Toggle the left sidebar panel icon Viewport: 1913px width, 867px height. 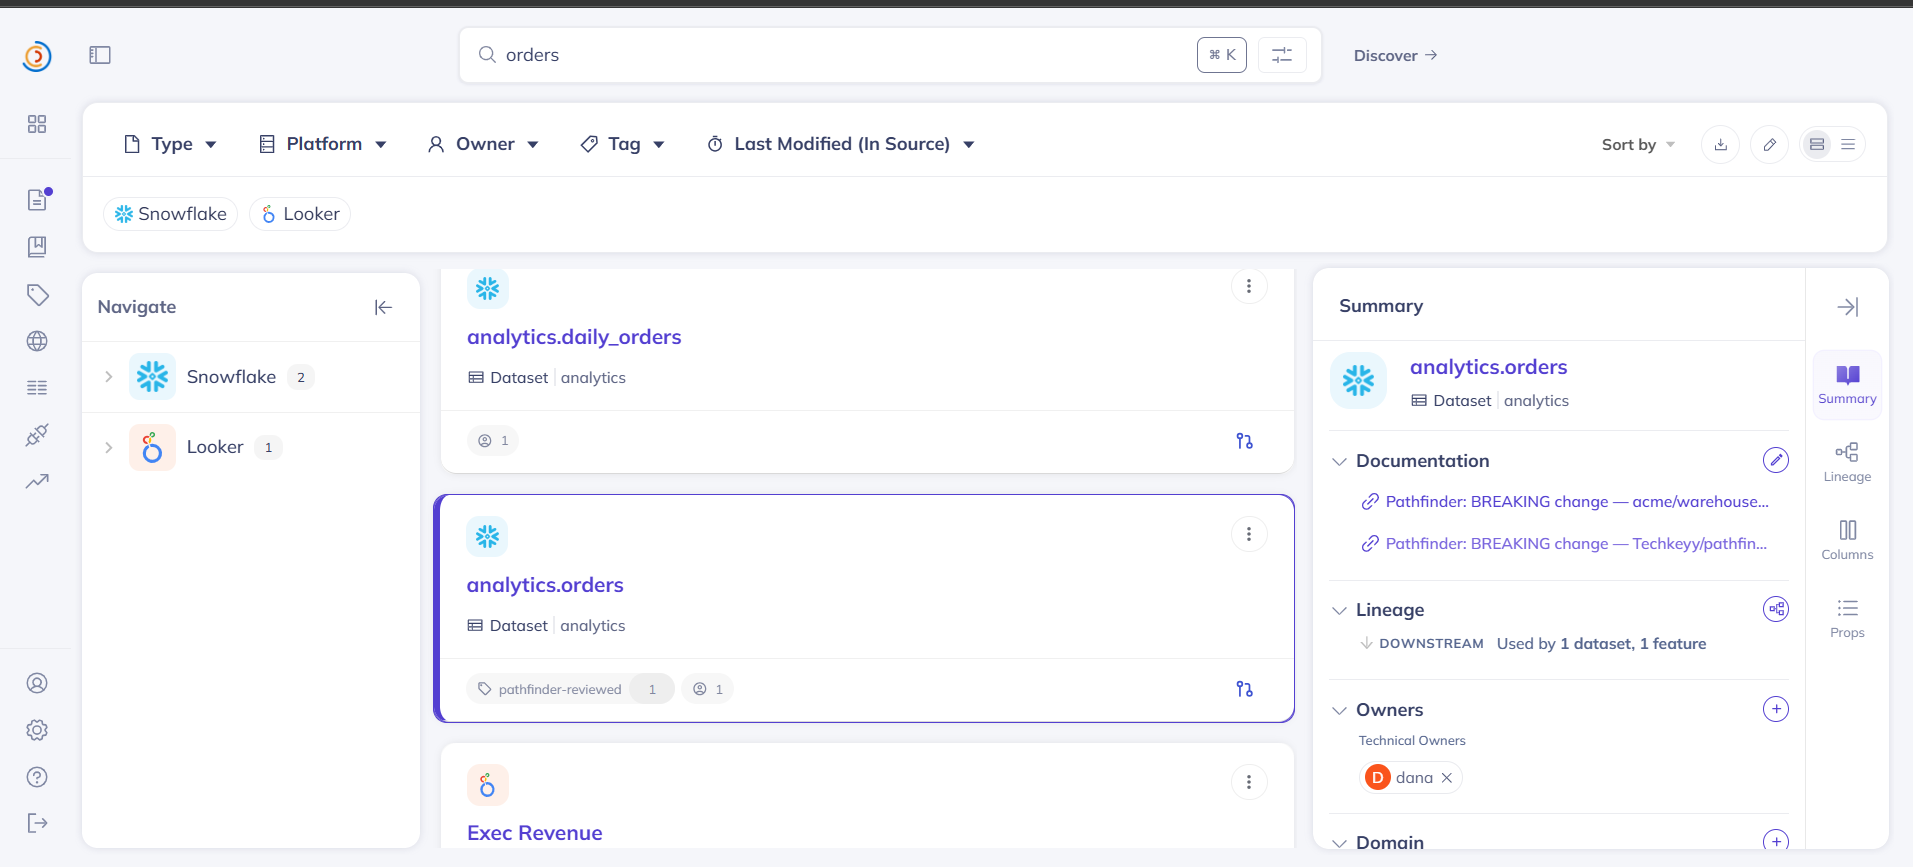point(100,55)
